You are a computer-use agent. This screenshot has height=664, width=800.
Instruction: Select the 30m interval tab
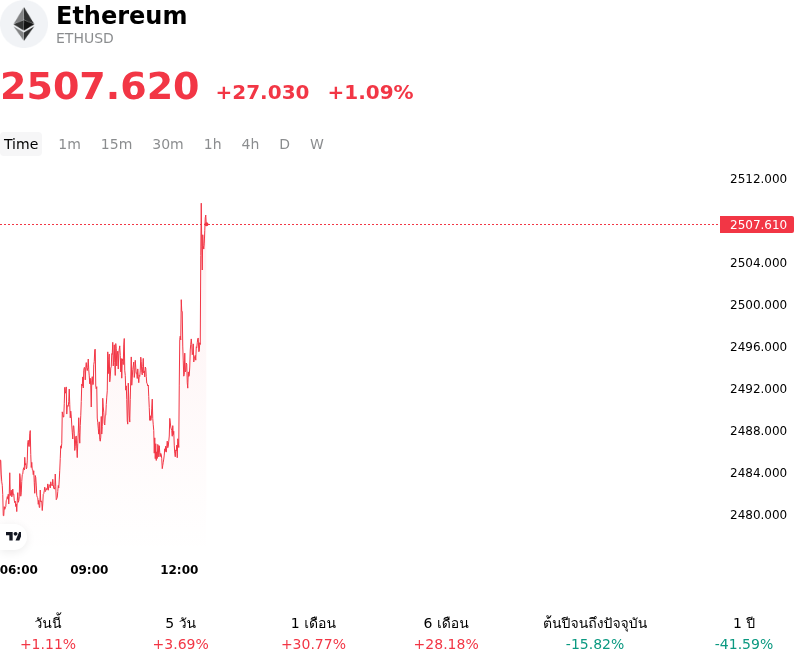pyautogui.click(x=168, y=144)
